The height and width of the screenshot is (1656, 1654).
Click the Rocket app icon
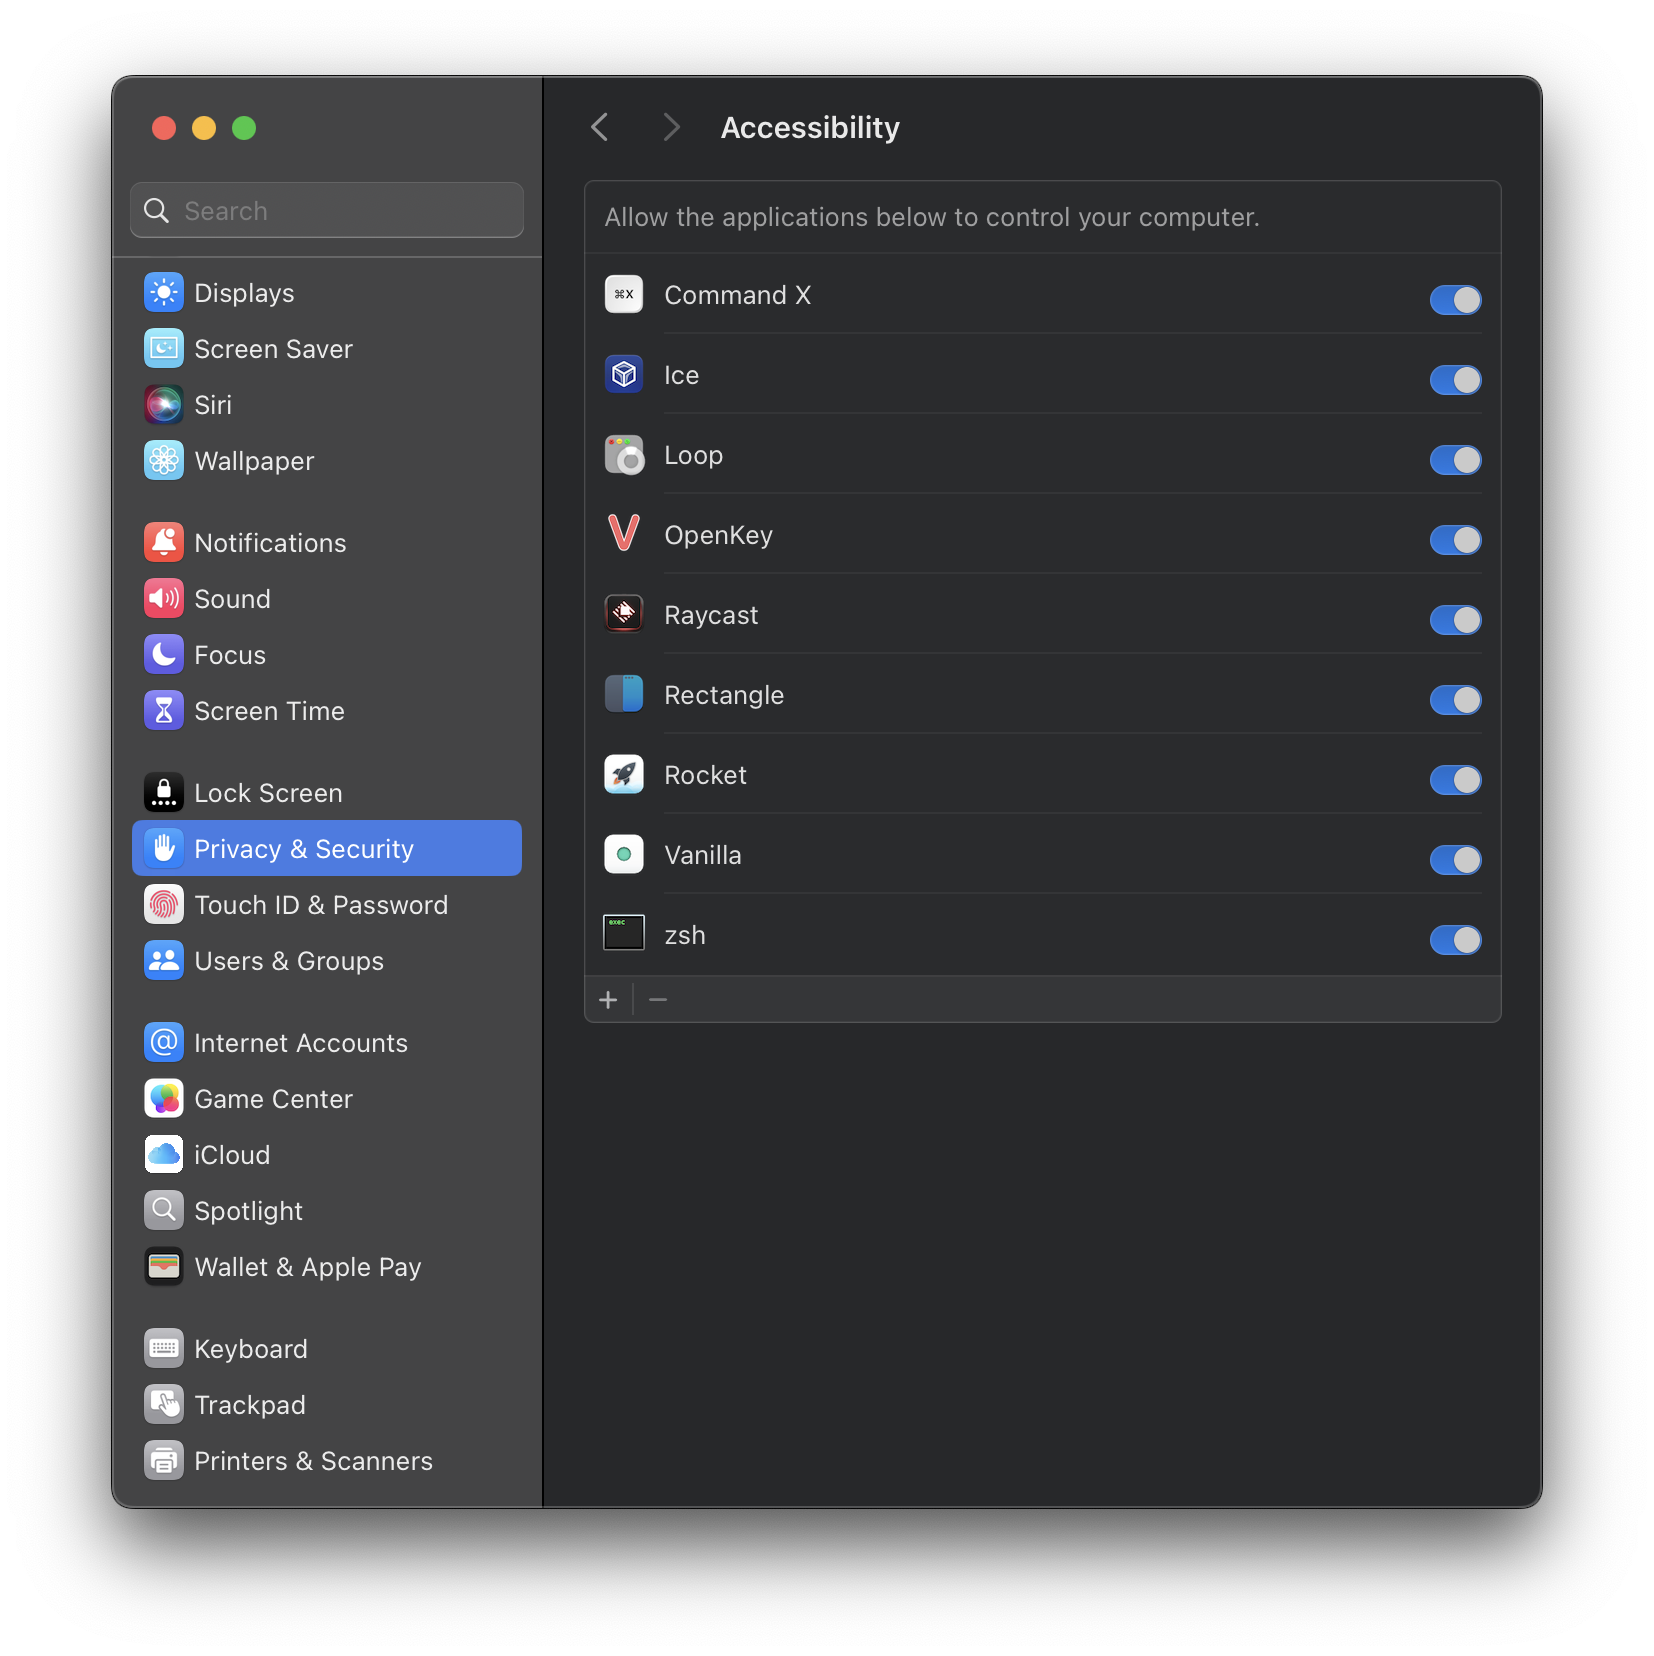(x=624, y=775)
